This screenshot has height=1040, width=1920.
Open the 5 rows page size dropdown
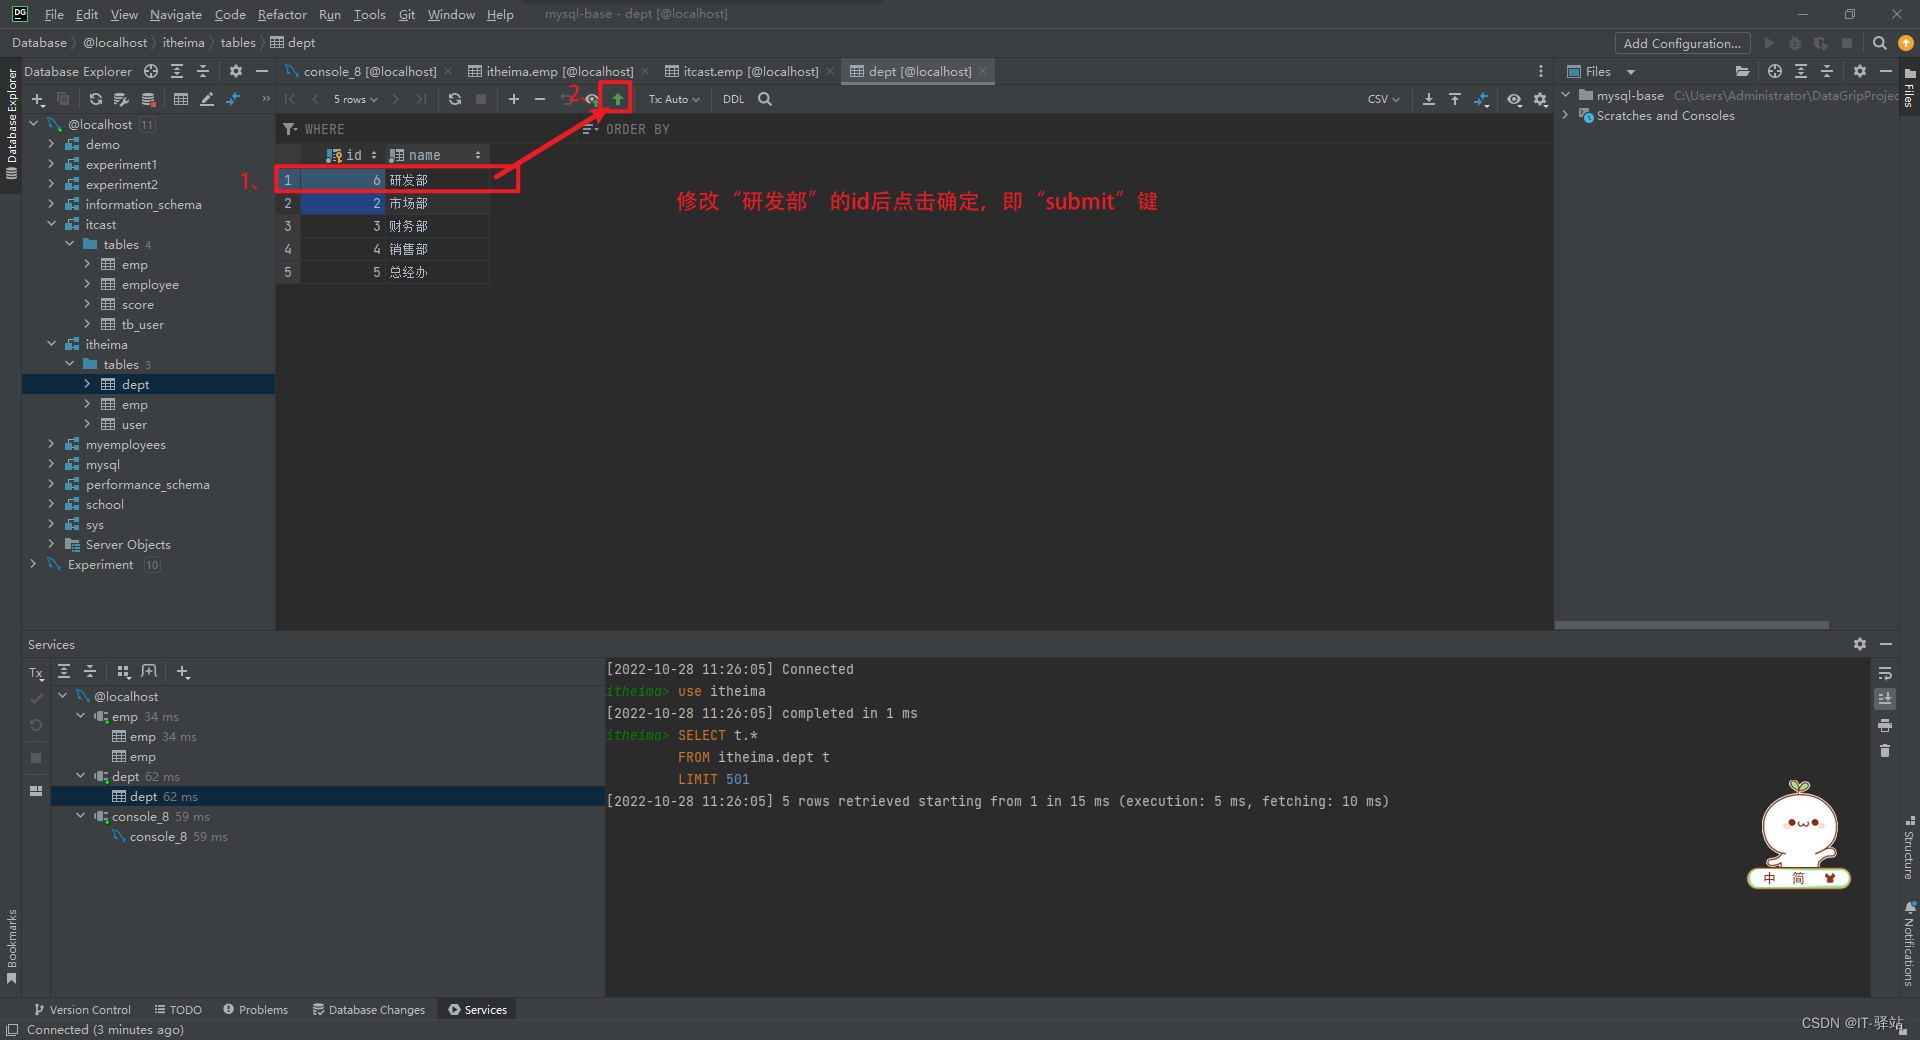[355, 99]
